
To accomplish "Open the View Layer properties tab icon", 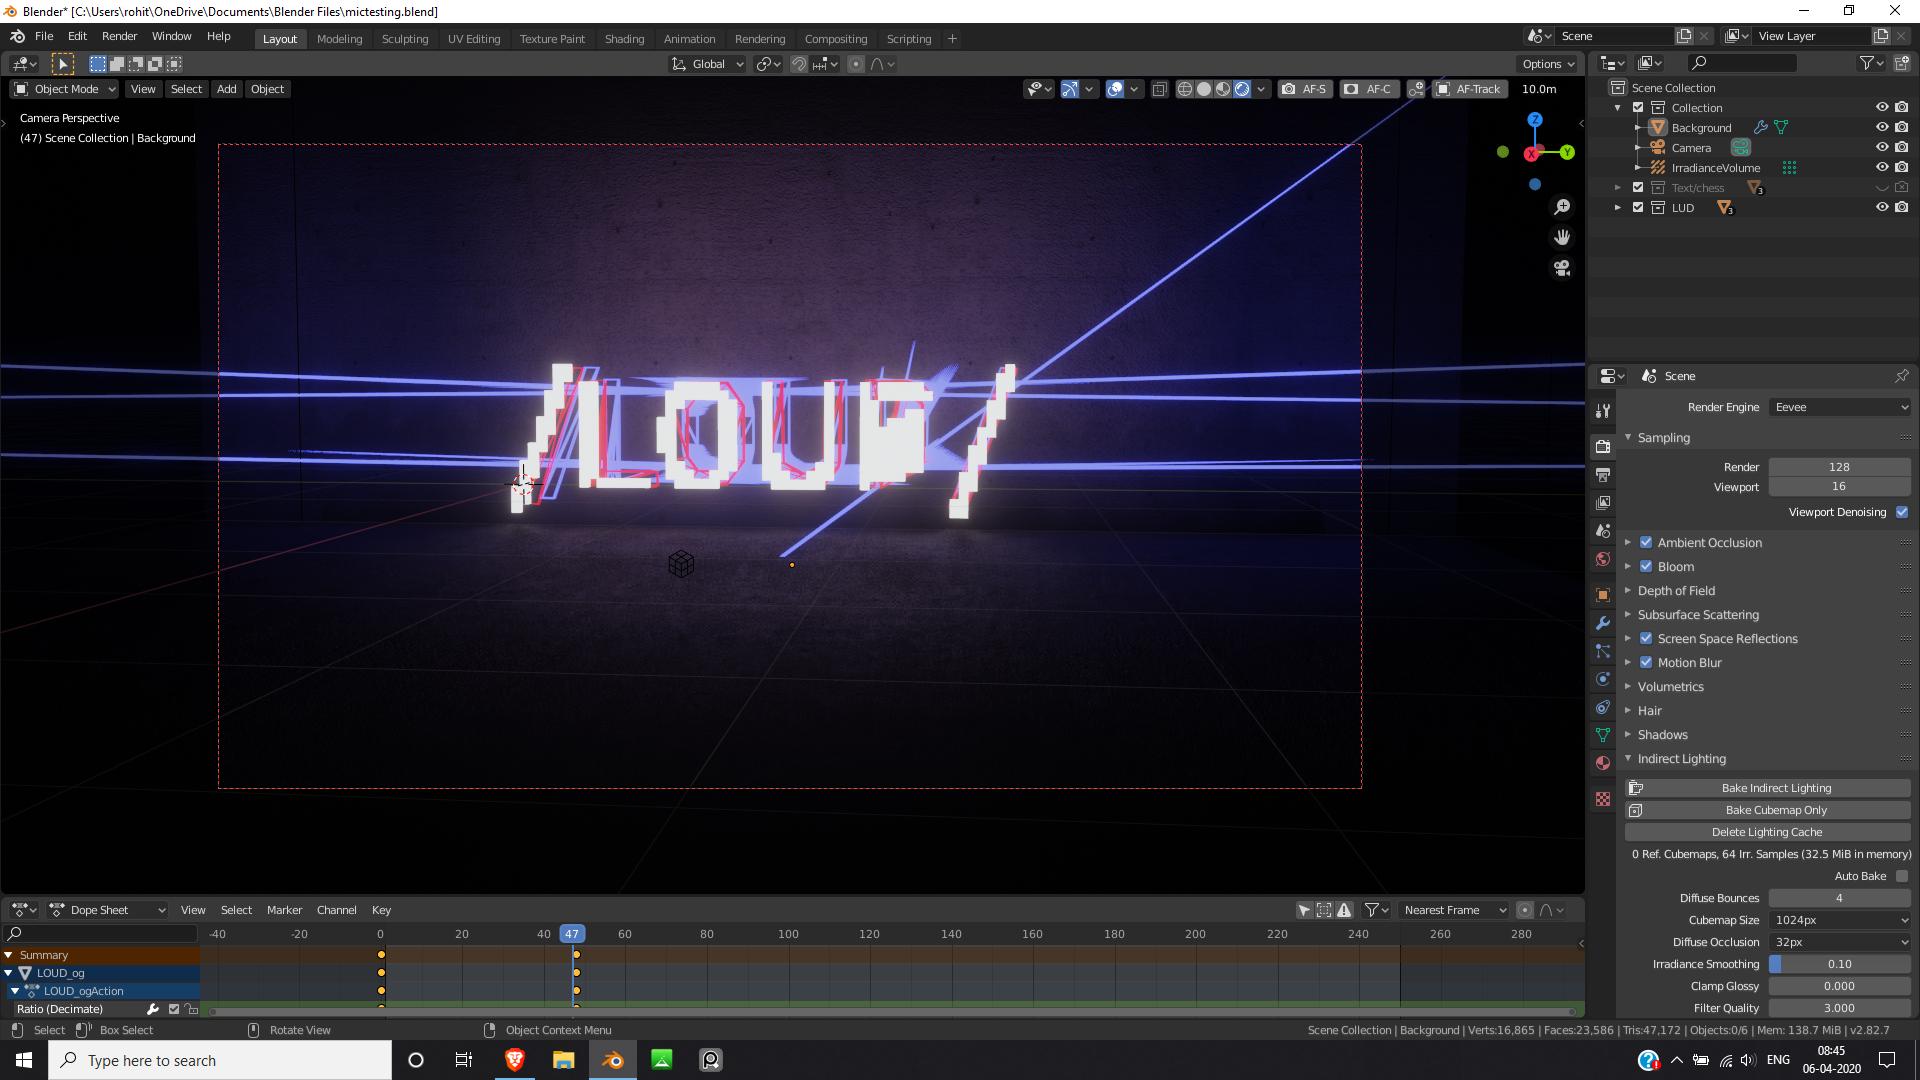I will (x=1603, y=503).
